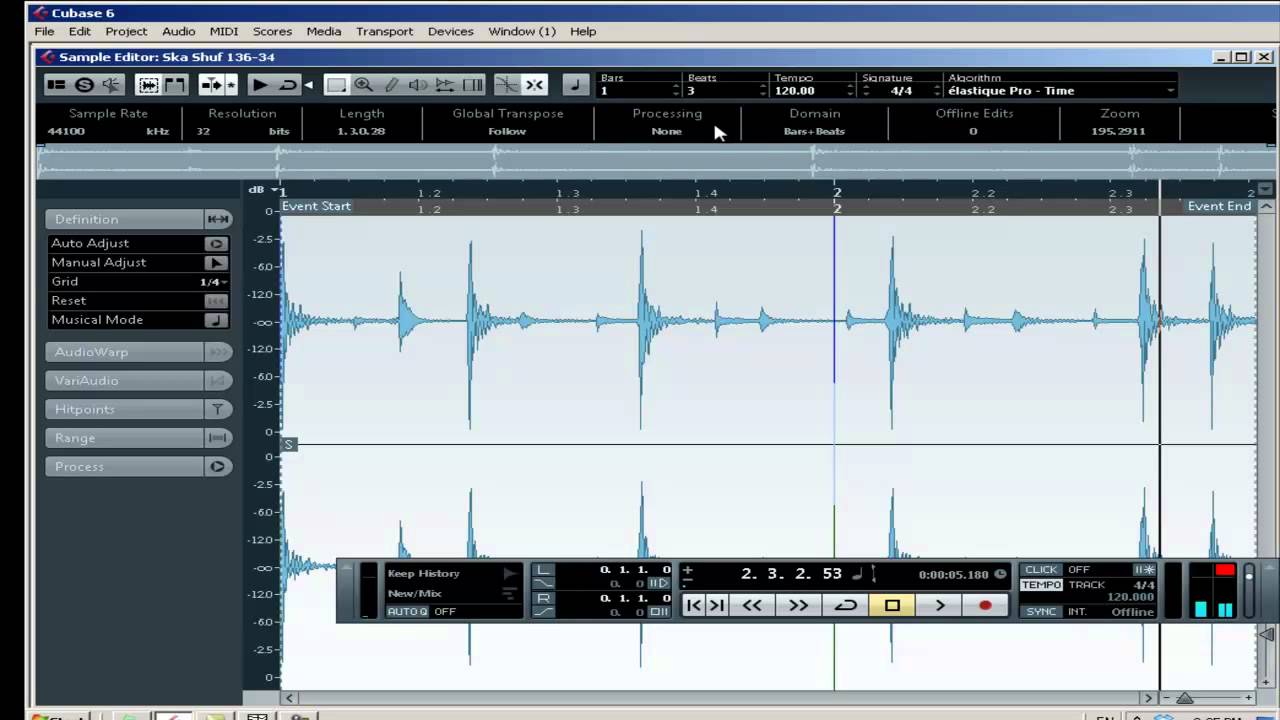
Task: Click the transport Record button
Action: click(x=985, y=605)
